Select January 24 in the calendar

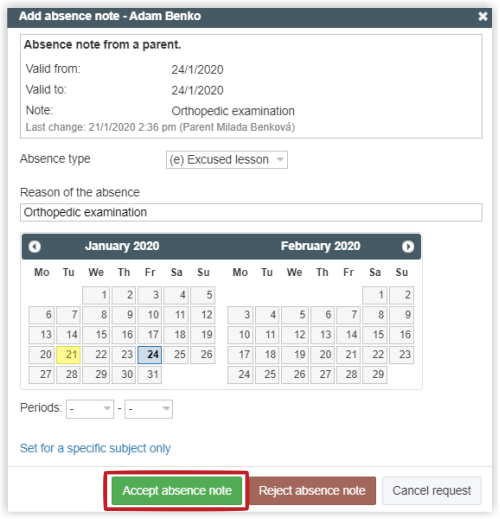[150, 355]
